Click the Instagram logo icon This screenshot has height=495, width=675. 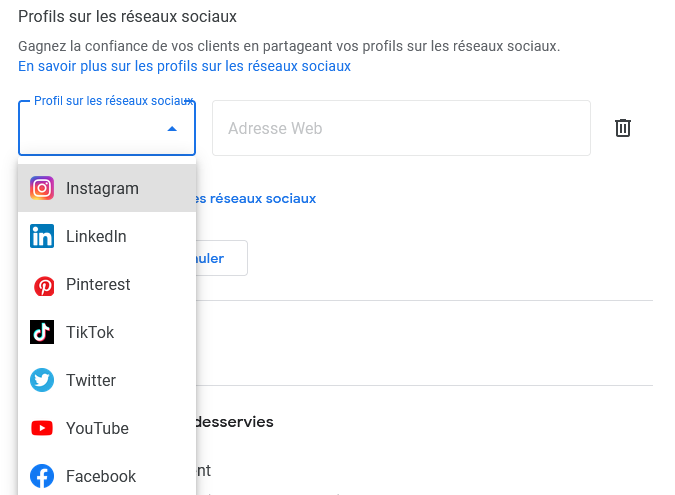[42, 188]
